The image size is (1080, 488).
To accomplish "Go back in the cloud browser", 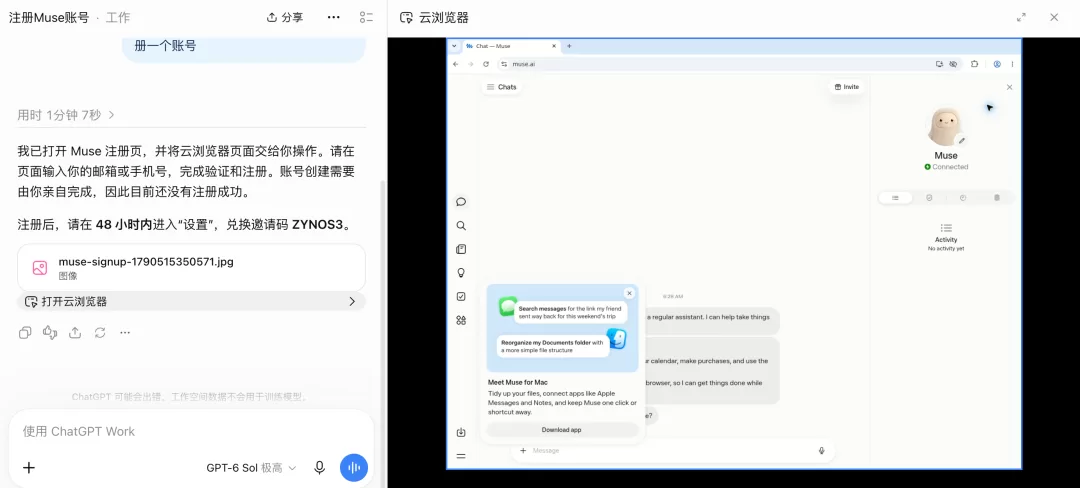I will tap(456, 64).
